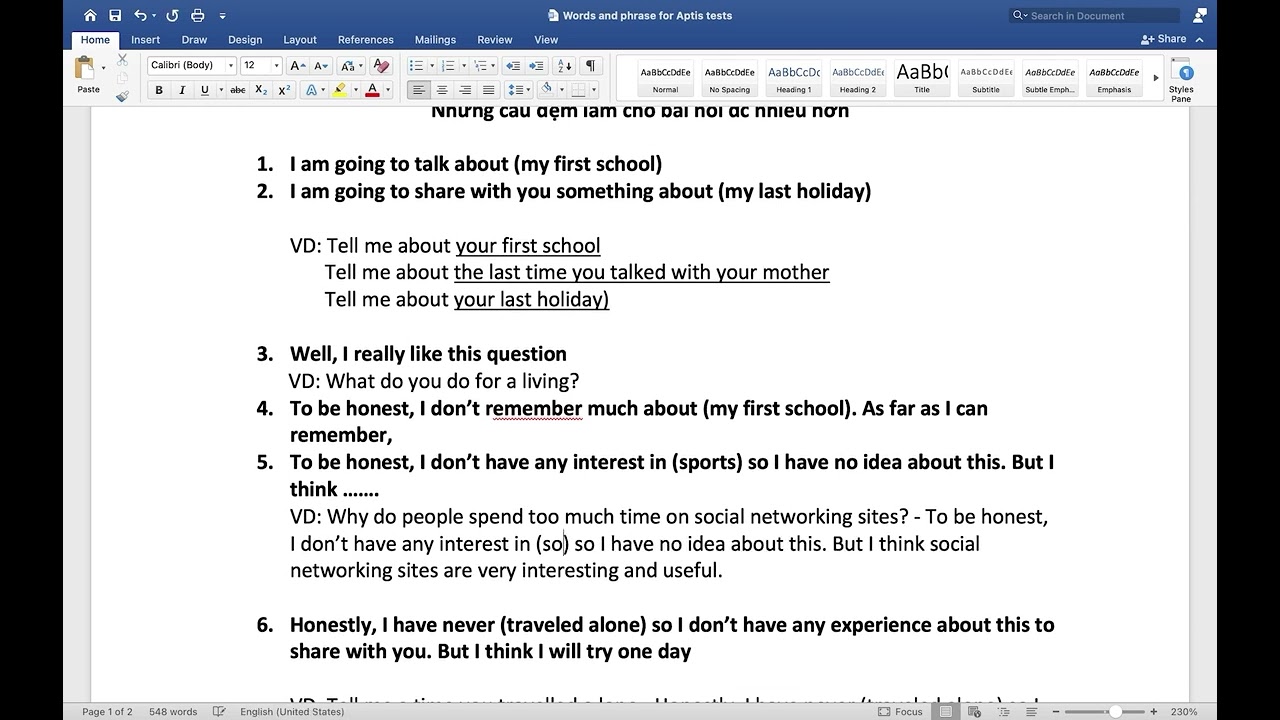Viewport: 1280px width, 720px height.
Task: Click in the Search in Document field
Action: [x=1095, y=15]
